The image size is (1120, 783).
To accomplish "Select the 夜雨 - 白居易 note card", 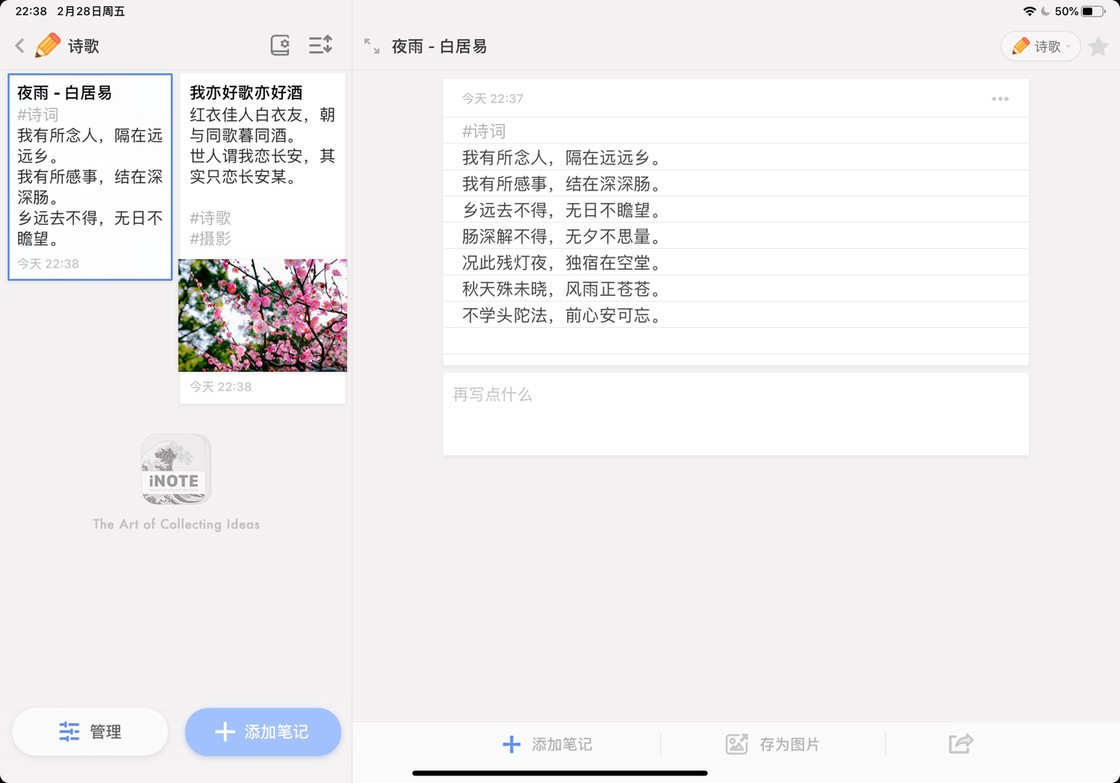I will coord(90,177).
